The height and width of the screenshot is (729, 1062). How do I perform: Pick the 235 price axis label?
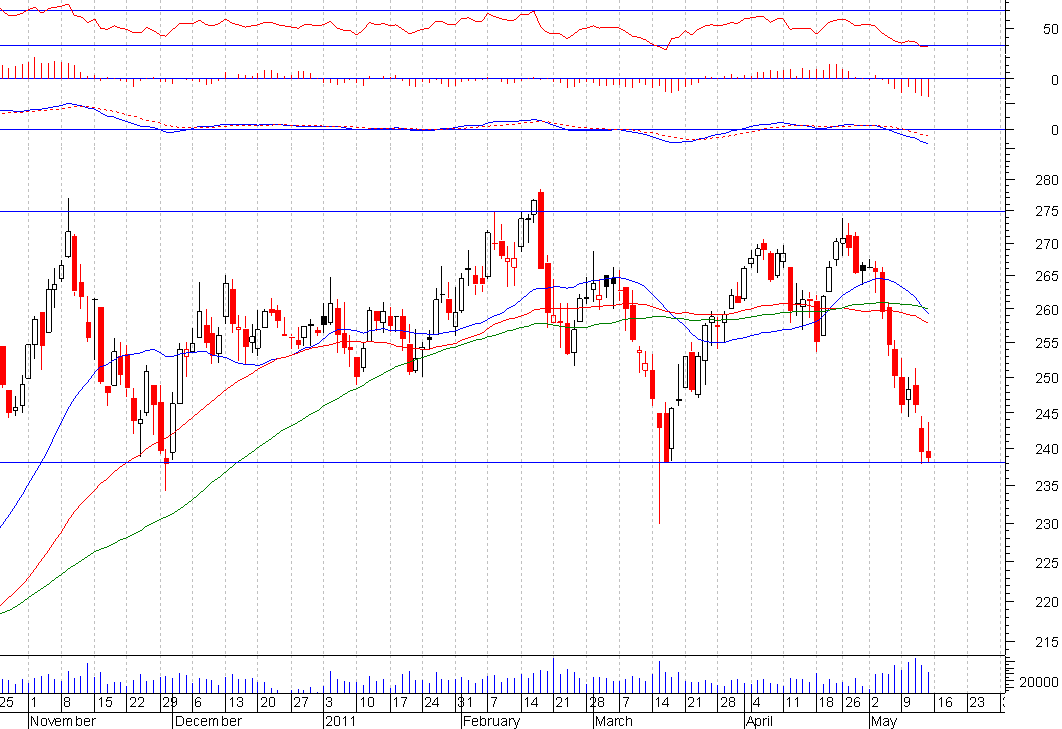1046,486
